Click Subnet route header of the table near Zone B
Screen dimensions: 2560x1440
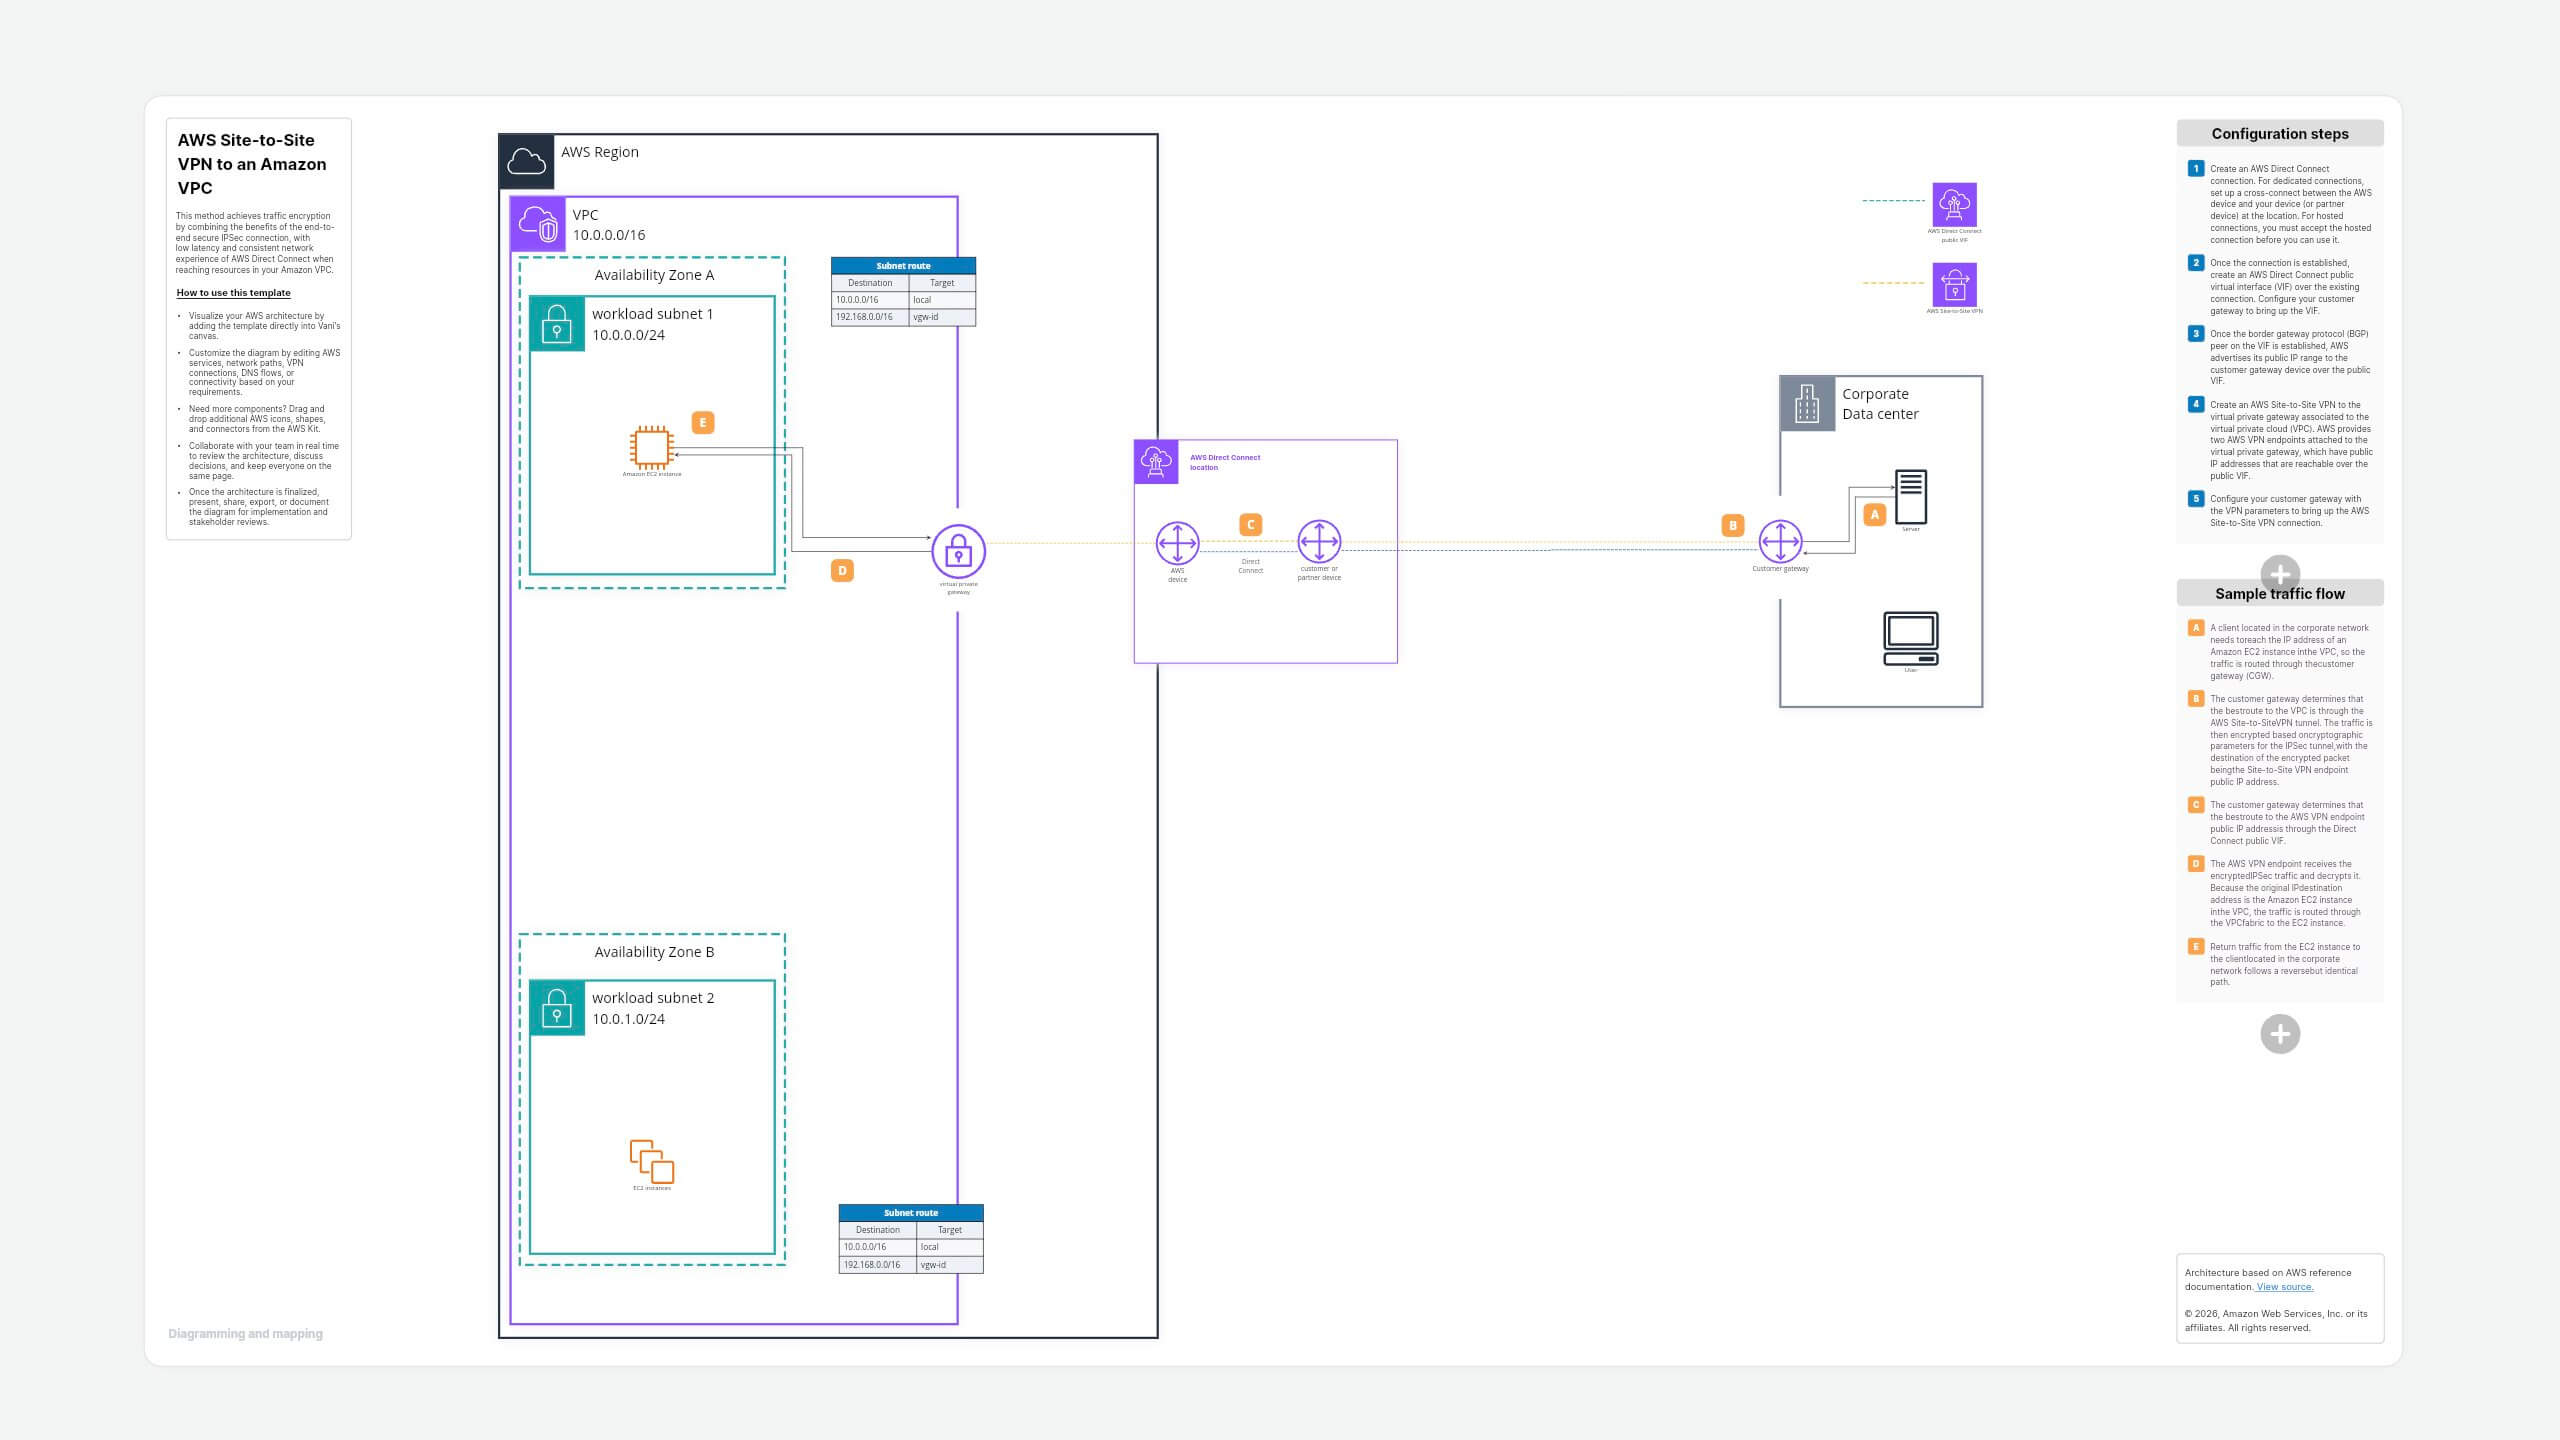point(911,1213)
